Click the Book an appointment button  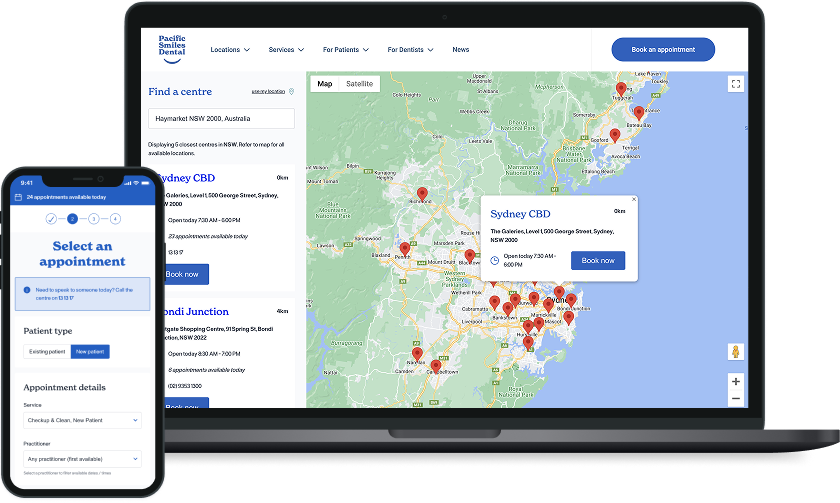pyautogui.click(x=663, y=49)
